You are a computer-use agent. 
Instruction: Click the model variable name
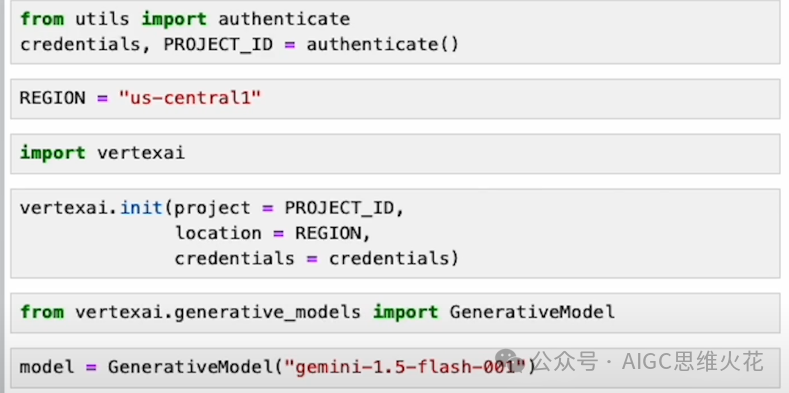tap(47, 367)
